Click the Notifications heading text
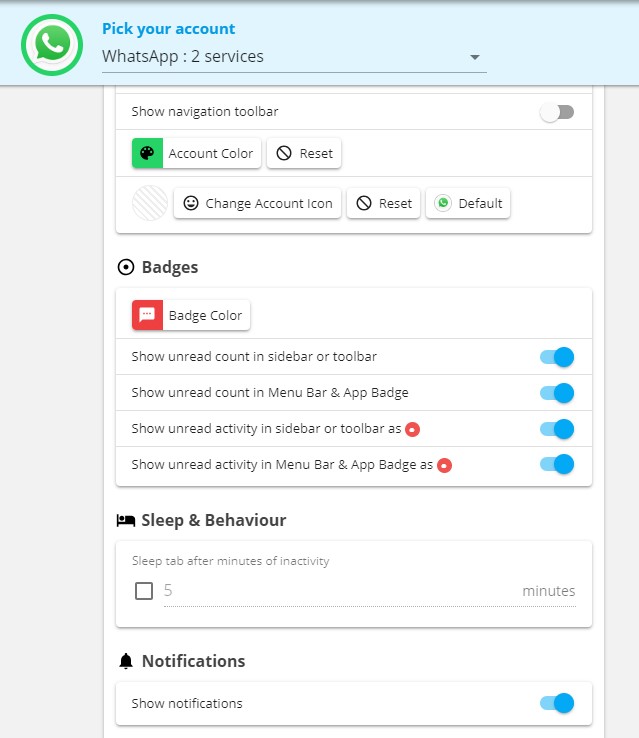Image resolution: width=639 pixels, height=738 pixels. tap(193, 661)
